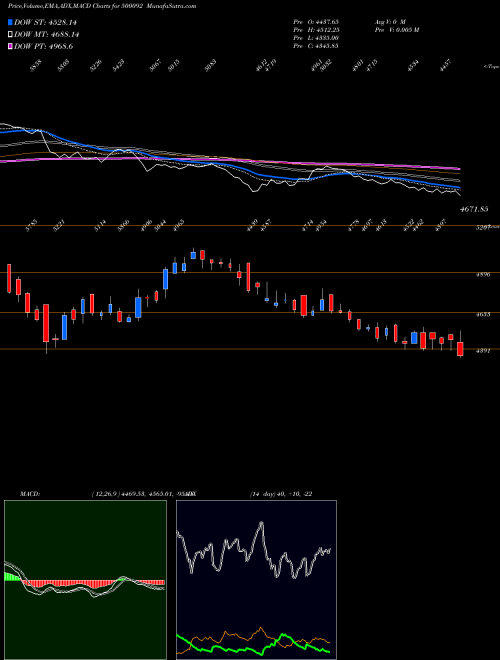Select the 'DOW MT: 4688.14' legend label
Screen dimensions: 500x660
pos(47,35)
